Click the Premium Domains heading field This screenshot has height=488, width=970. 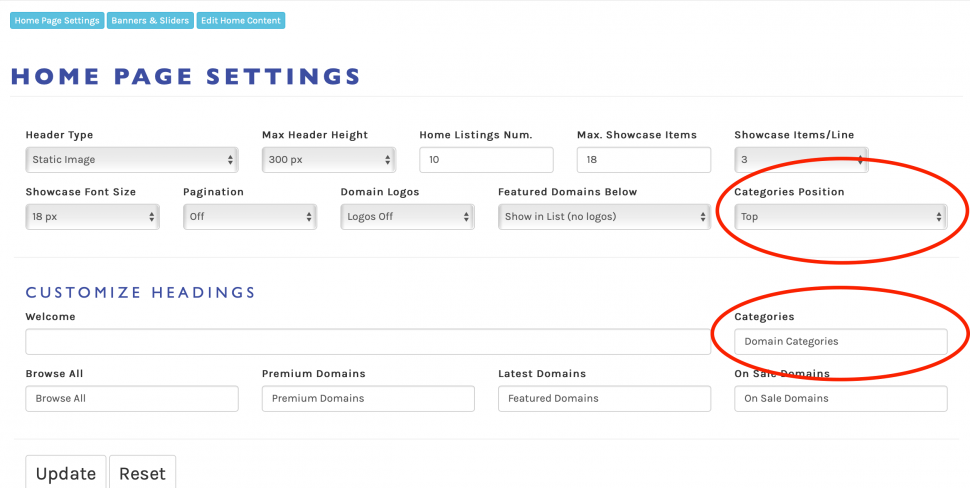pyautogui.click(x=368, y=398)
